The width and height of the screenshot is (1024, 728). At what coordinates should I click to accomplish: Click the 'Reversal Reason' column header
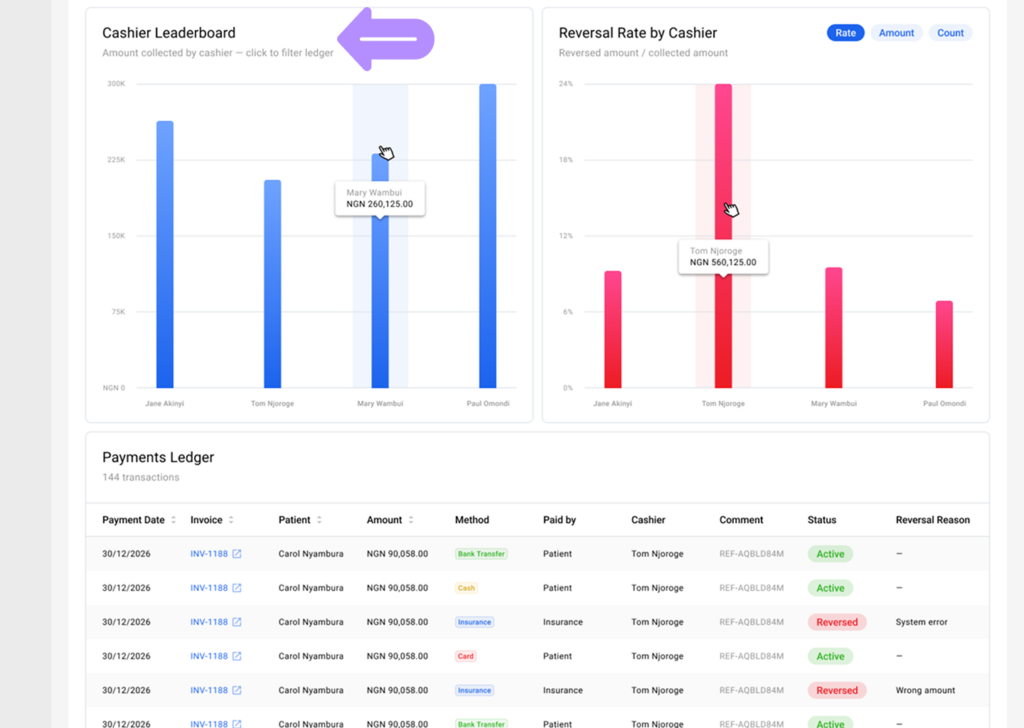tap(933, 520)
